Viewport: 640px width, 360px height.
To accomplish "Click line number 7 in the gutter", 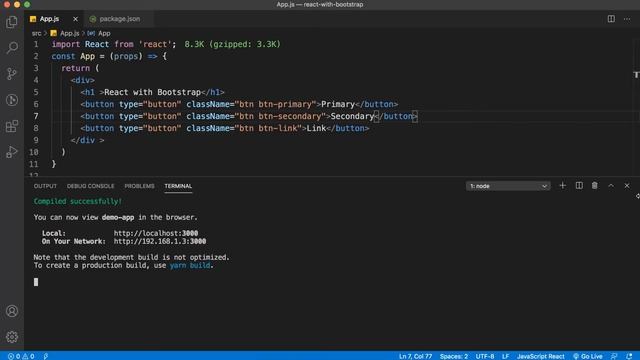I will point(36,116).
